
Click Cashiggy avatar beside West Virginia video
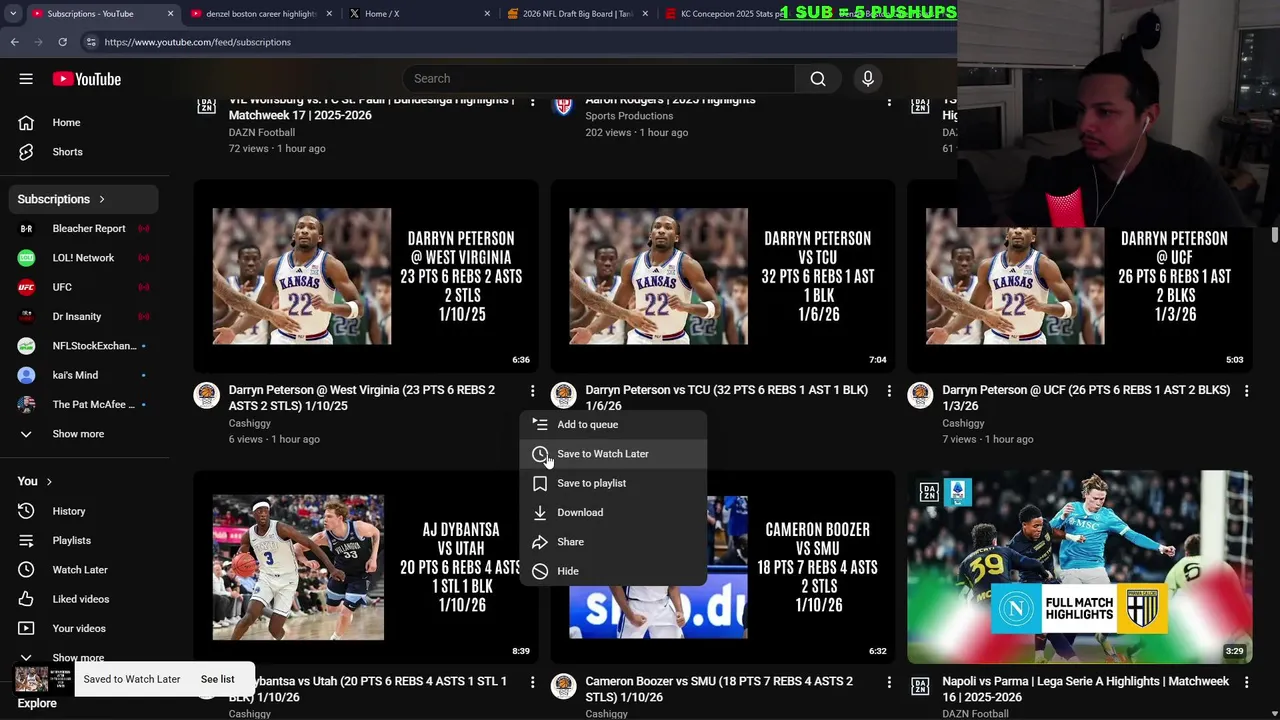pos(206,395)
